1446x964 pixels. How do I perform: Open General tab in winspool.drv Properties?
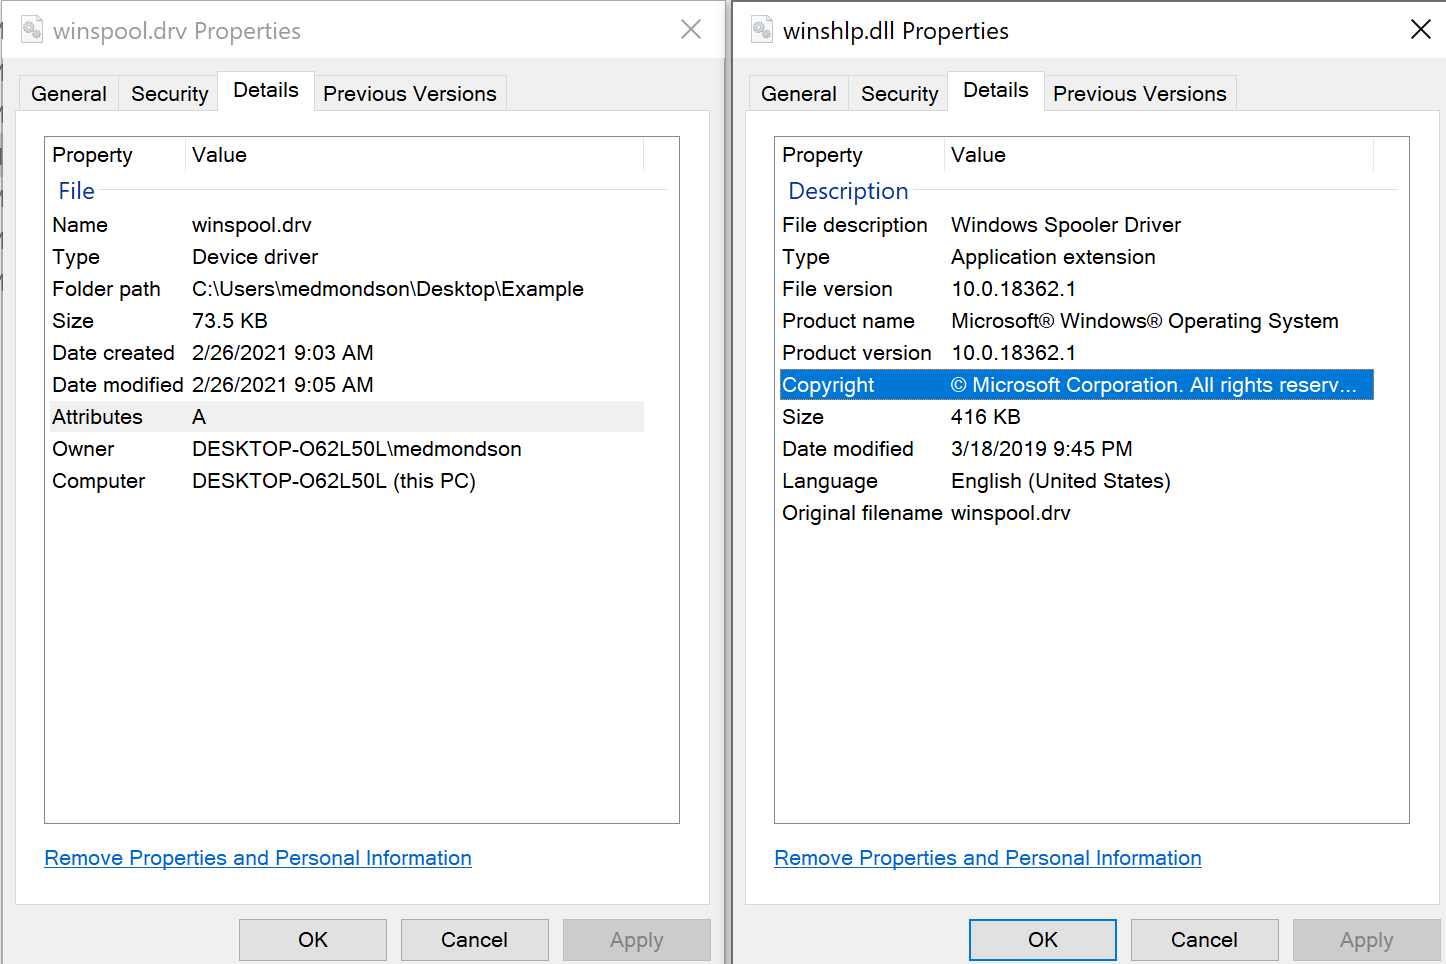click(69, 93)
